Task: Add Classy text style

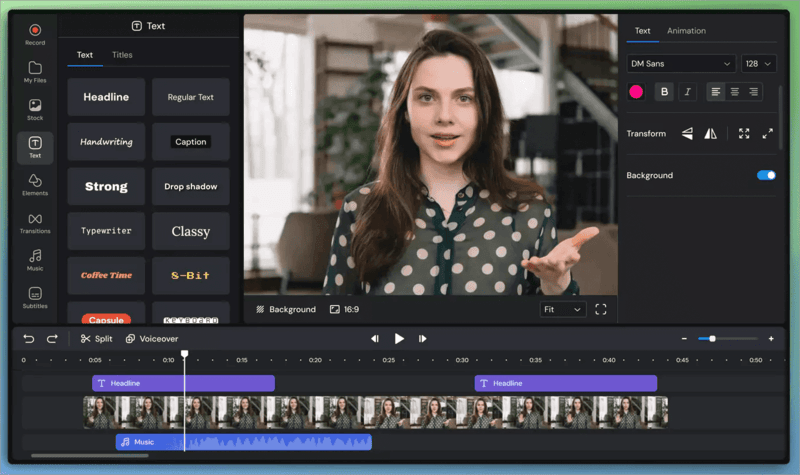Action: pyautogui.click(x=191, y=231)
